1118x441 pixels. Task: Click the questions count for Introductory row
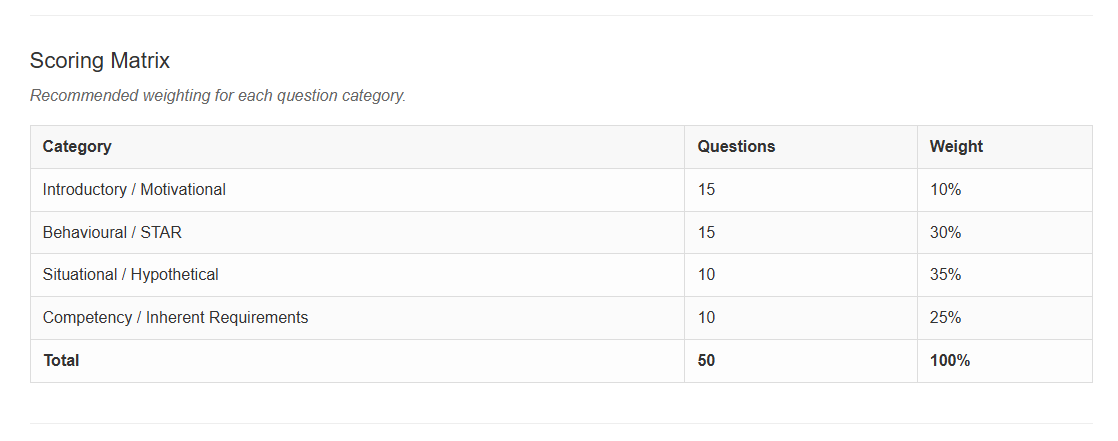coord(801,190)
